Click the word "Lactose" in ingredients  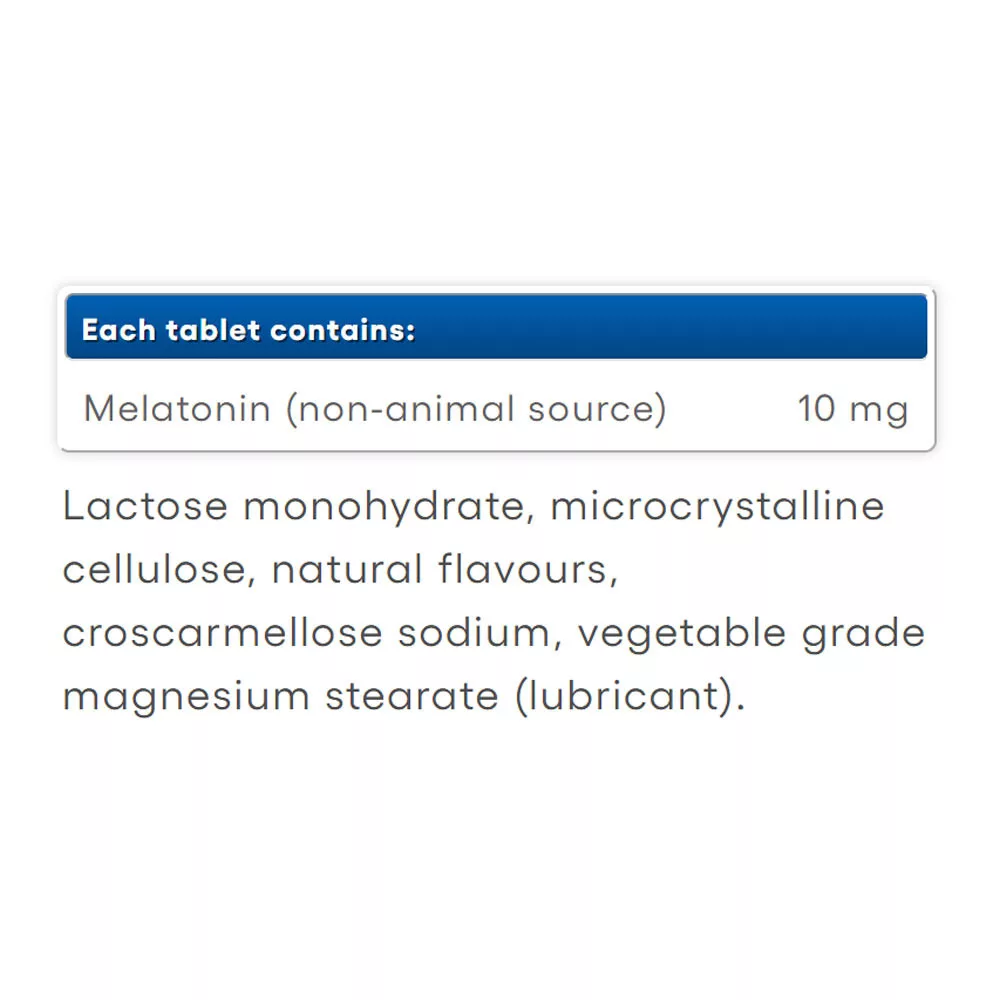[146, 506]
